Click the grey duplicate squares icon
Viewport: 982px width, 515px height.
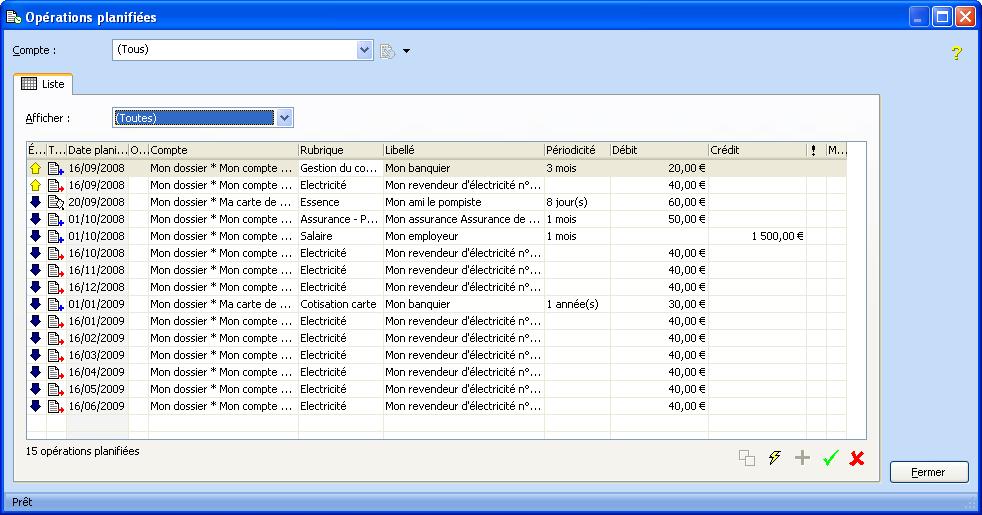(747, 458)
